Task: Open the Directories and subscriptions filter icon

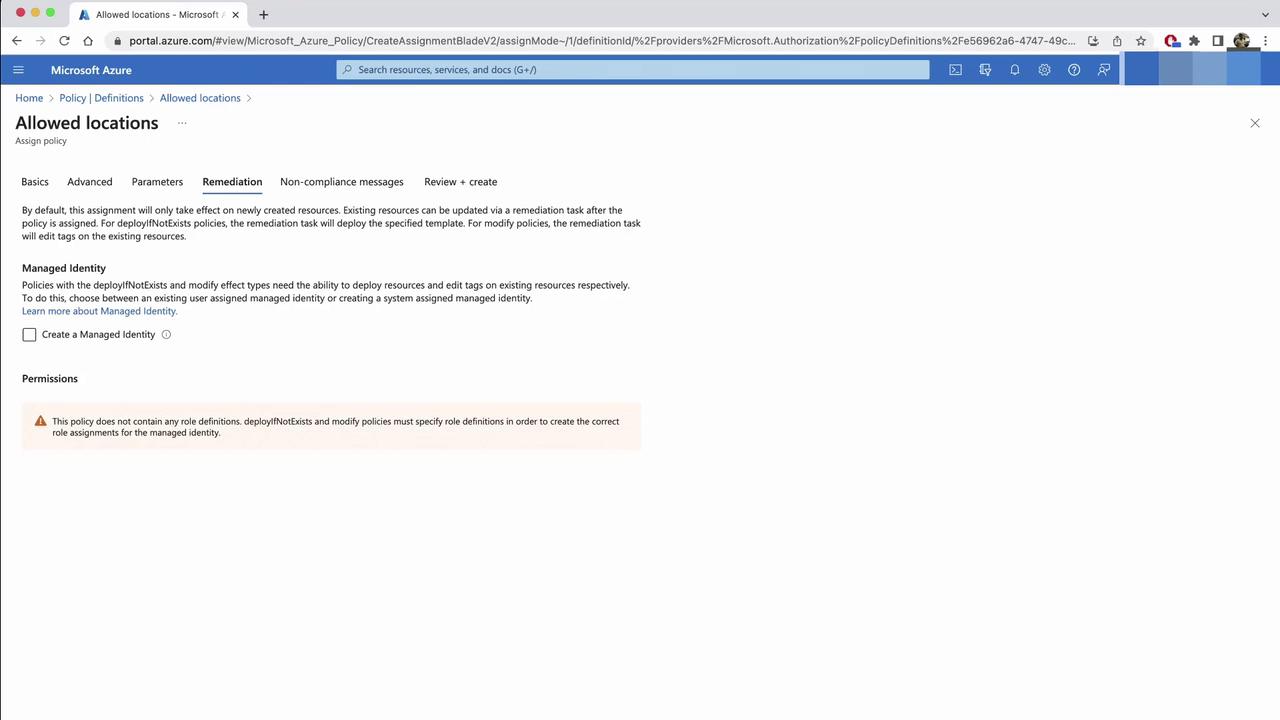Action: tap(985, 70)
